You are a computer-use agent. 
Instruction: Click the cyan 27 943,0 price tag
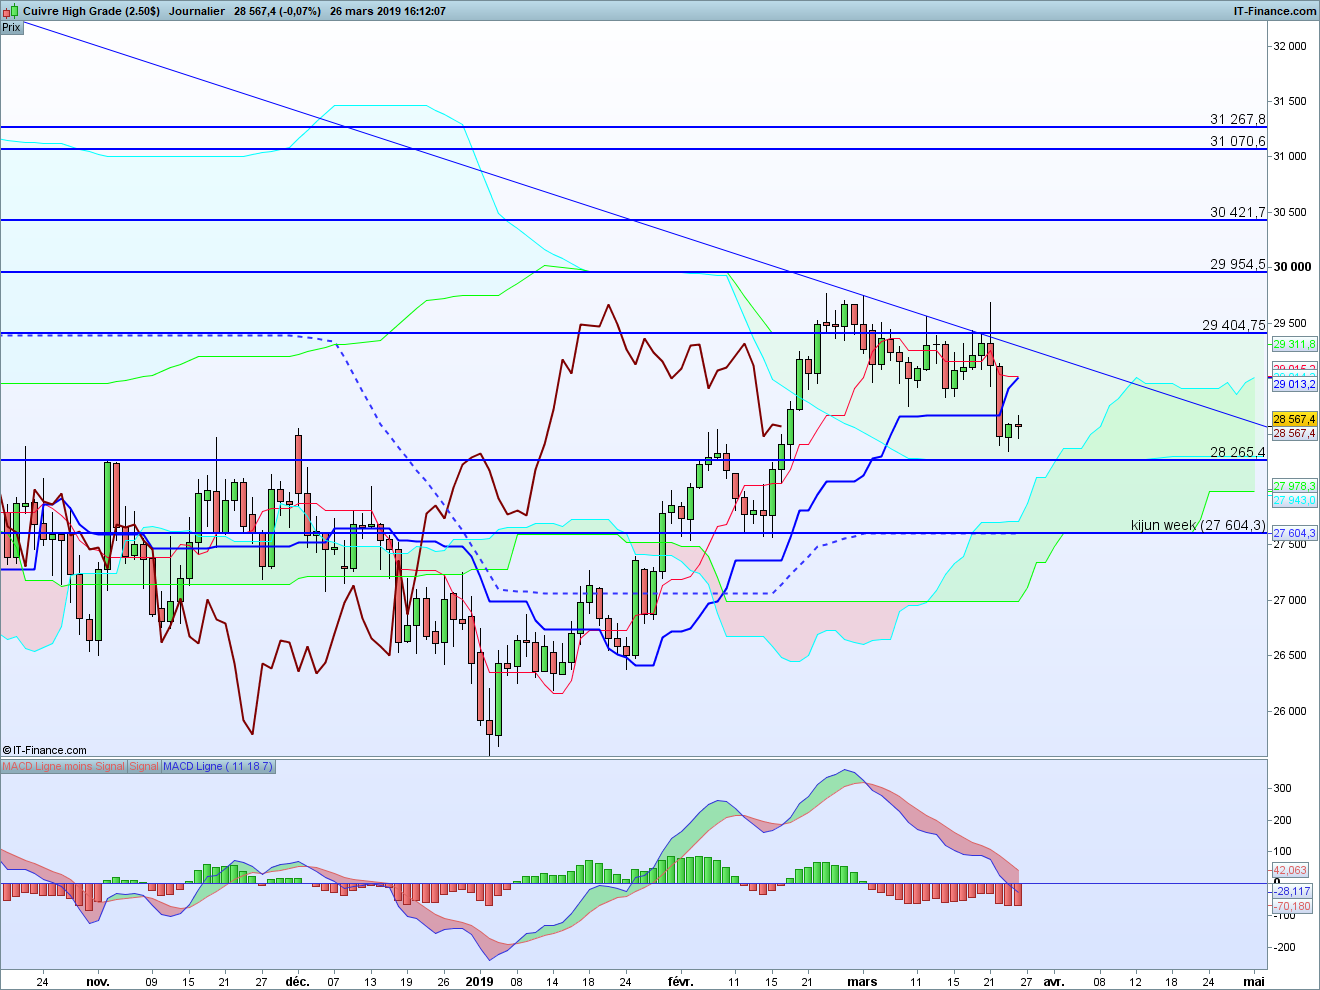coord(1294,500)
